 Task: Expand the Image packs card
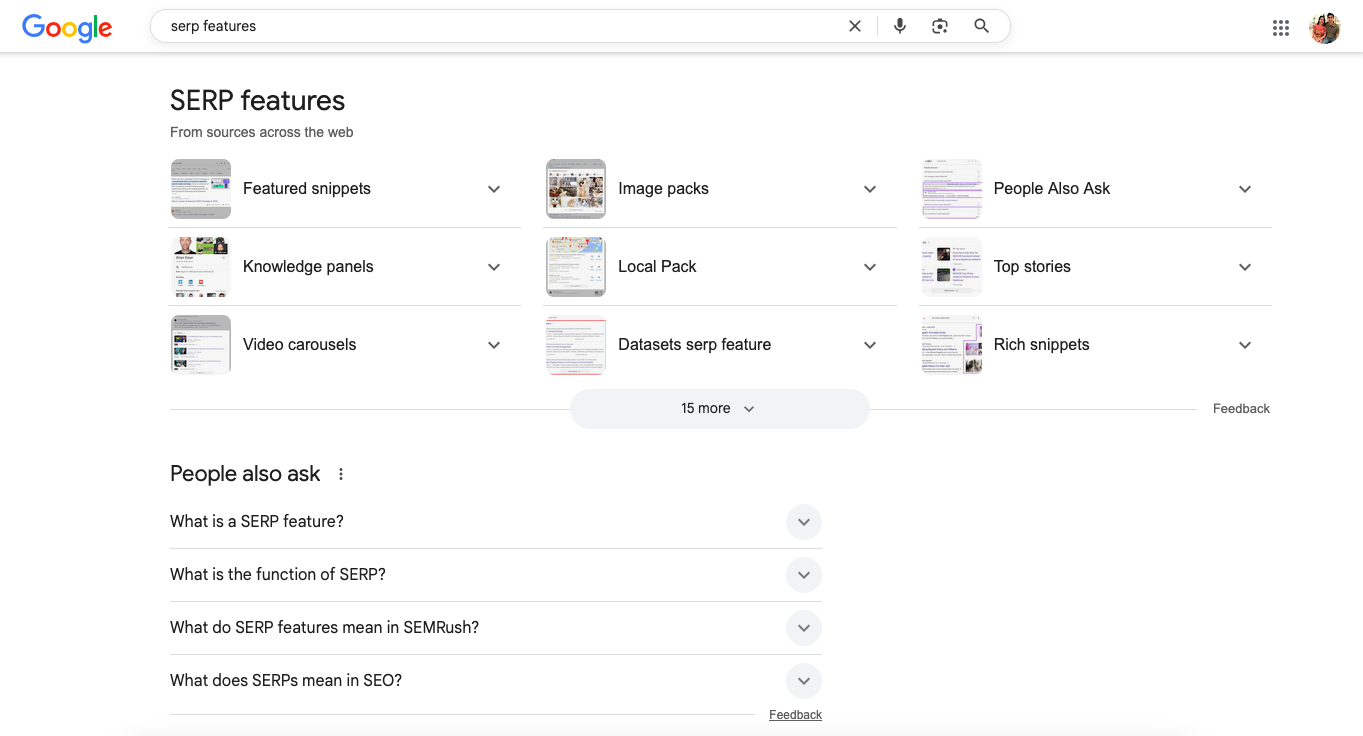(x=869, y=188)
